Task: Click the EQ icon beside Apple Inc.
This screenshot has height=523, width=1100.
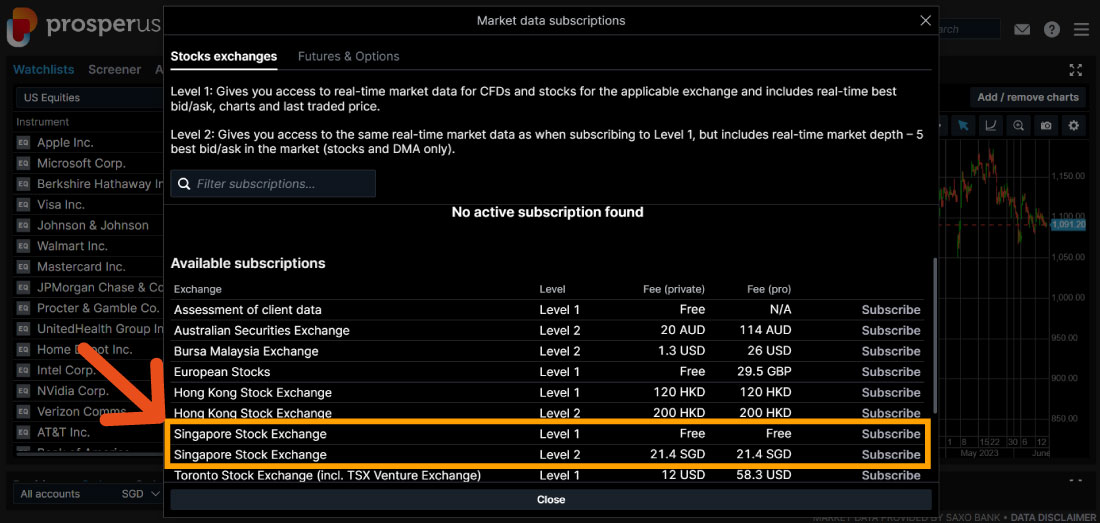Action: click(x=23, y=142)
